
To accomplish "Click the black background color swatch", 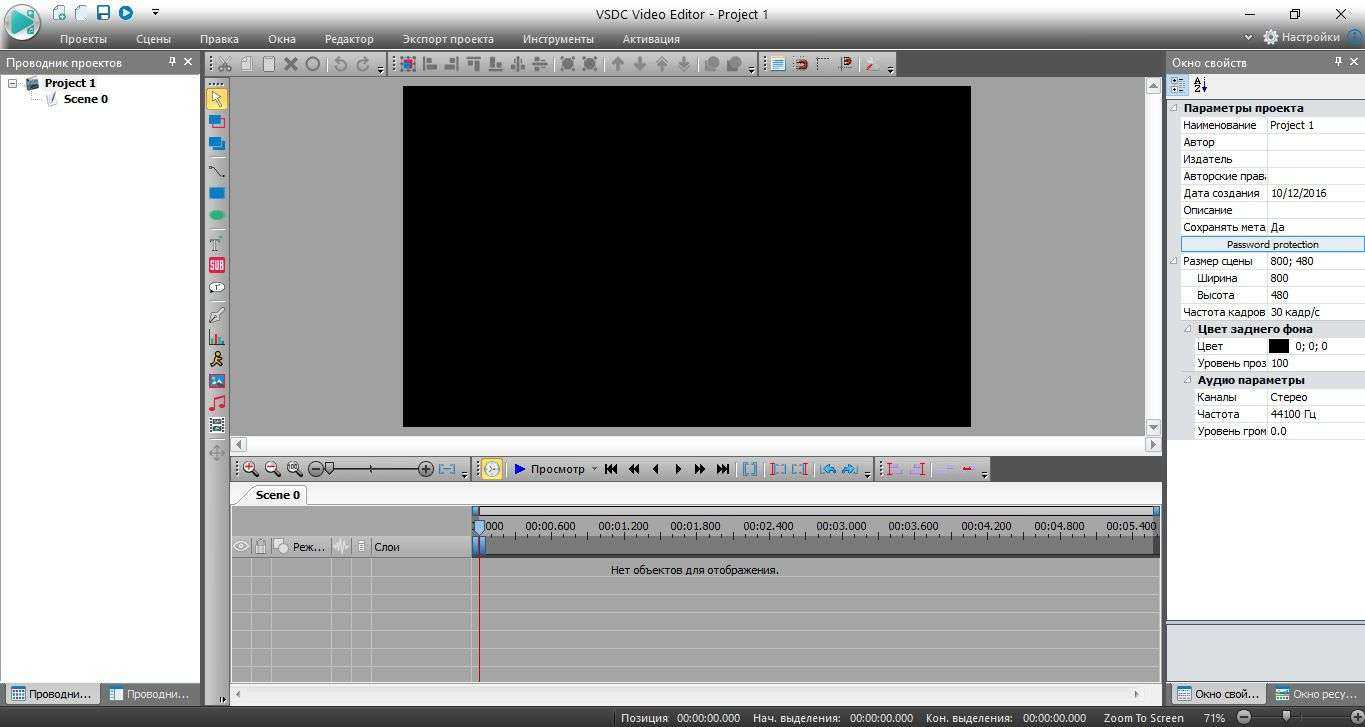I will point(1279,346).
